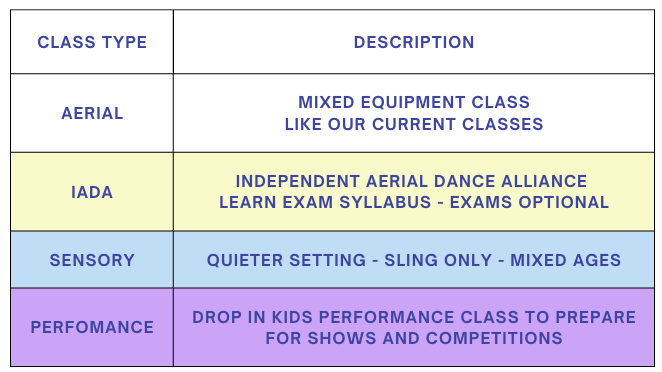The image size is (662, 372).
Task: Click the words SLING ONLY
Action: click(x=438, y=260)
